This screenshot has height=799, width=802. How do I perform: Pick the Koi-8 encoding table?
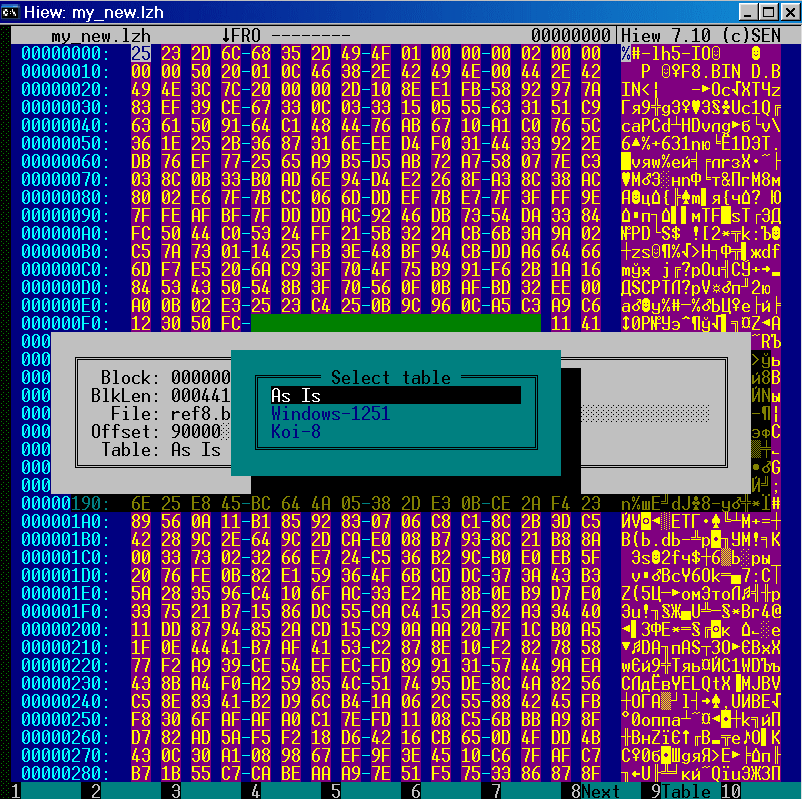[295, 431]
